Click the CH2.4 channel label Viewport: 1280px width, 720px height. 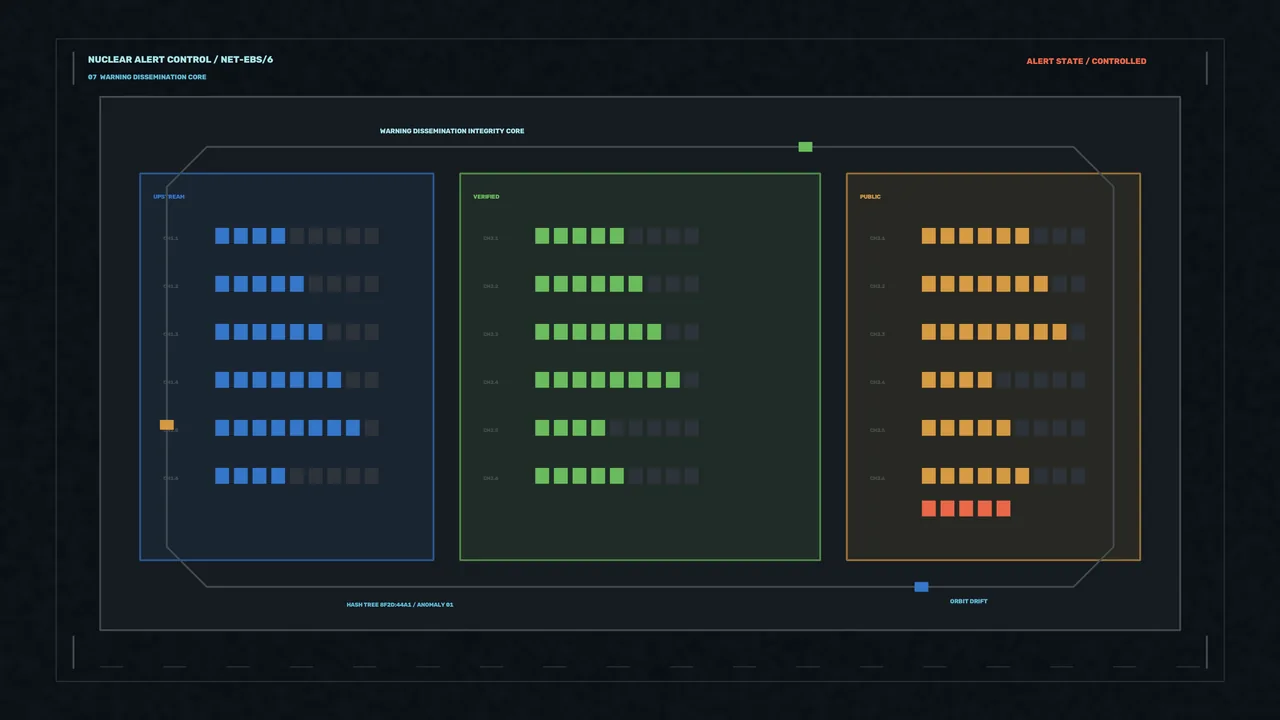pos(490,382)
